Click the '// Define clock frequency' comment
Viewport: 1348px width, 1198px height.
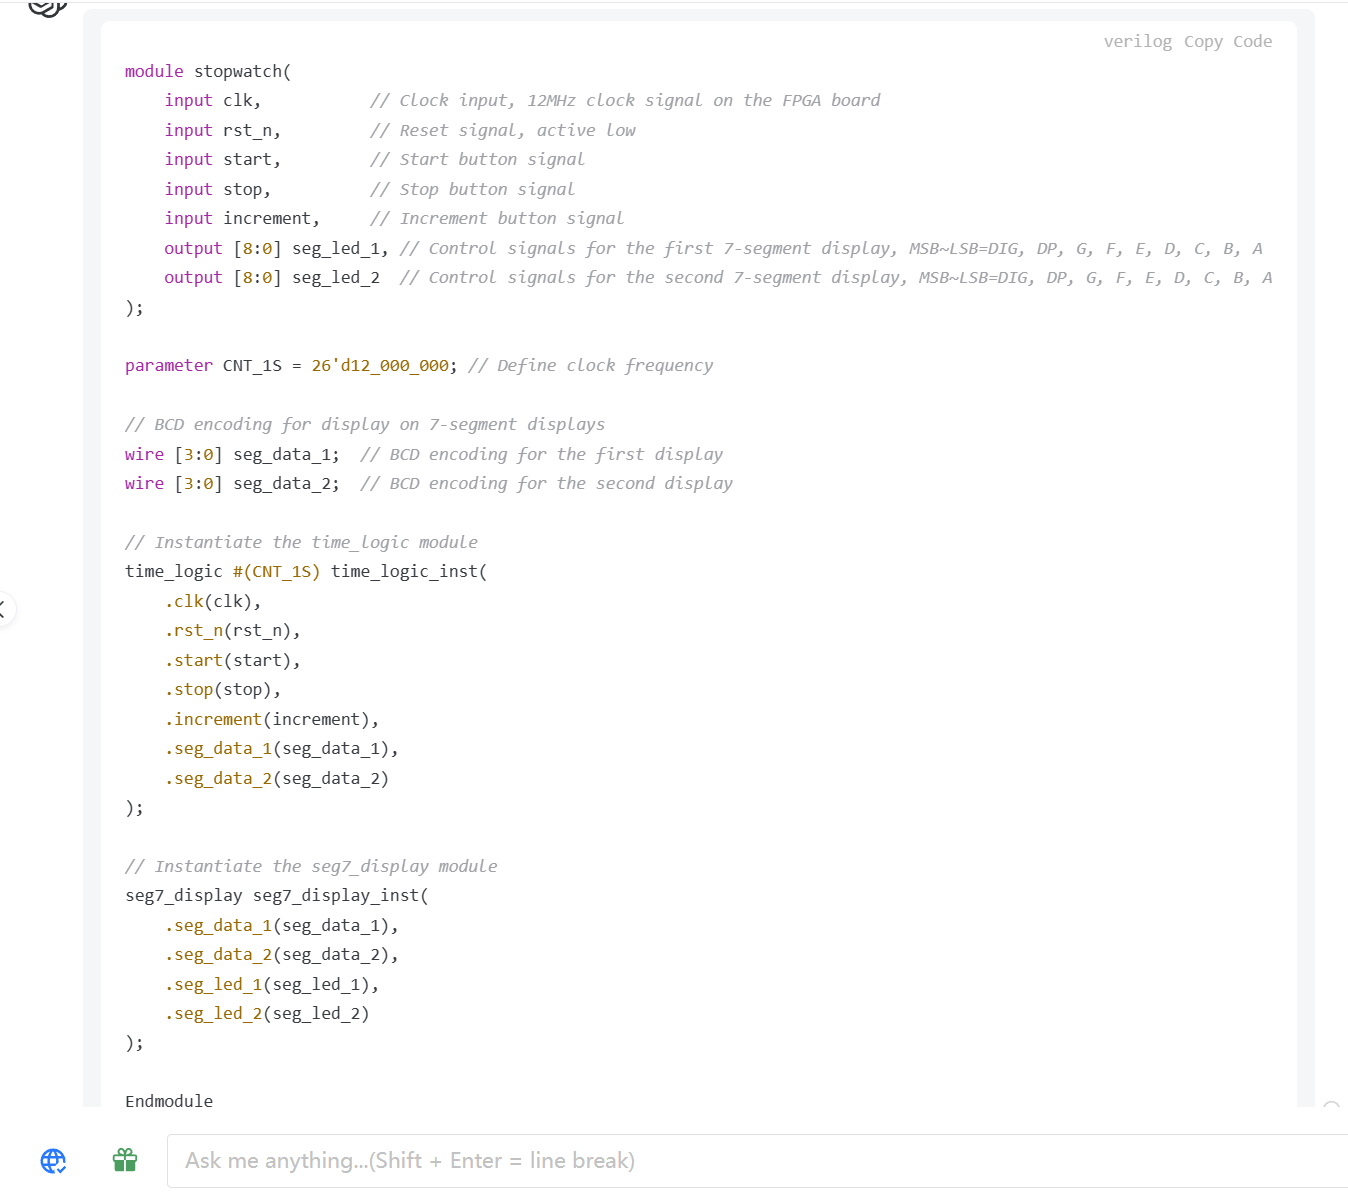(x=591, y=365)
